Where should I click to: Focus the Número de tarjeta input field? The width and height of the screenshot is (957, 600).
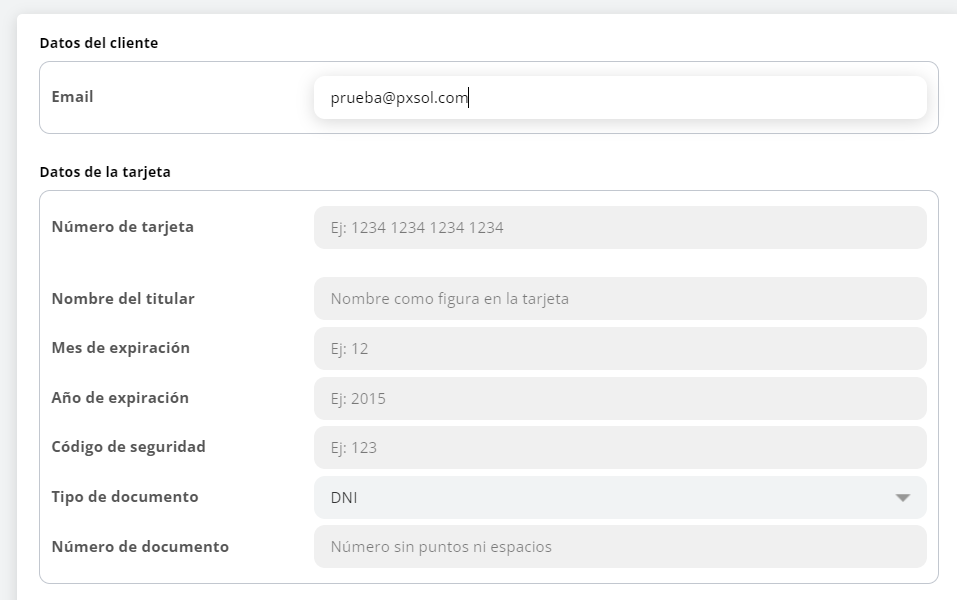(619, 228)
